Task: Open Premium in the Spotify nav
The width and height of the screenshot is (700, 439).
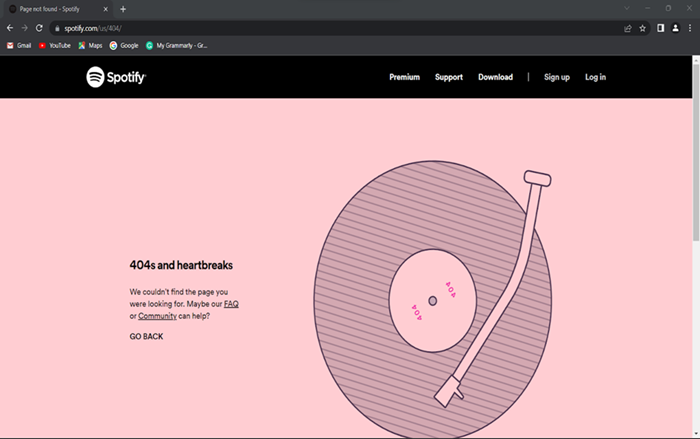Action: [x=404, y=77]
